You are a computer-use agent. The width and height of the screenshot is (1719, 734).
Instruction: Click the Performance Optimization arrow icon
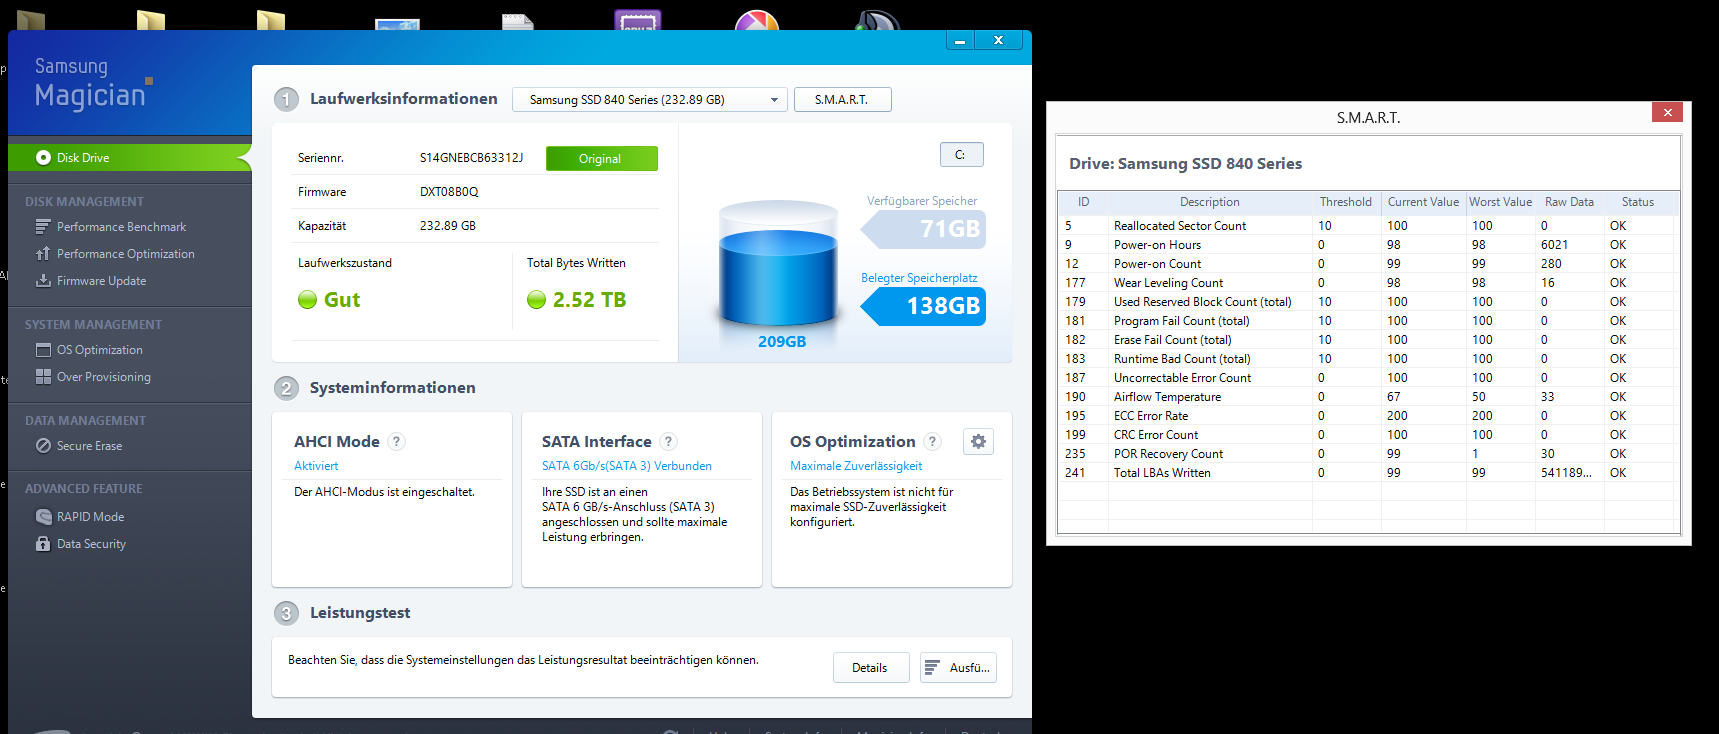point(43,254)
